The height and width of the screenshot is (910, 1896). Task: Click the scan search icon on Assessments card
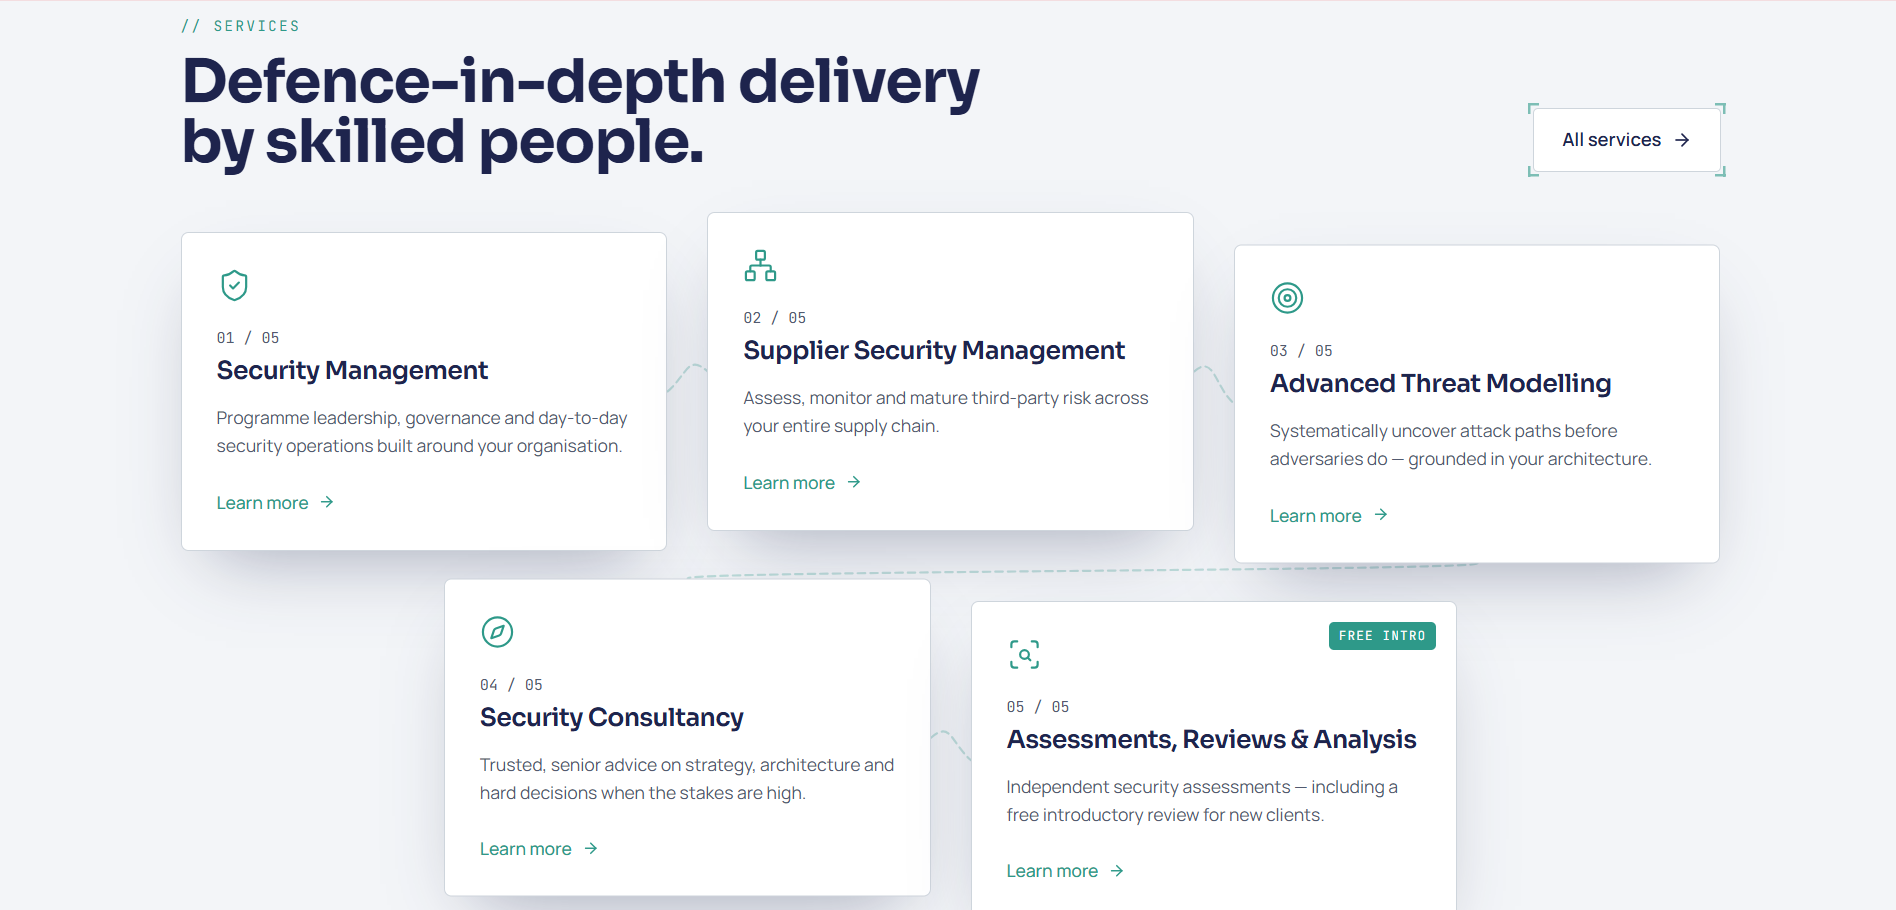tap(1024, 654)
